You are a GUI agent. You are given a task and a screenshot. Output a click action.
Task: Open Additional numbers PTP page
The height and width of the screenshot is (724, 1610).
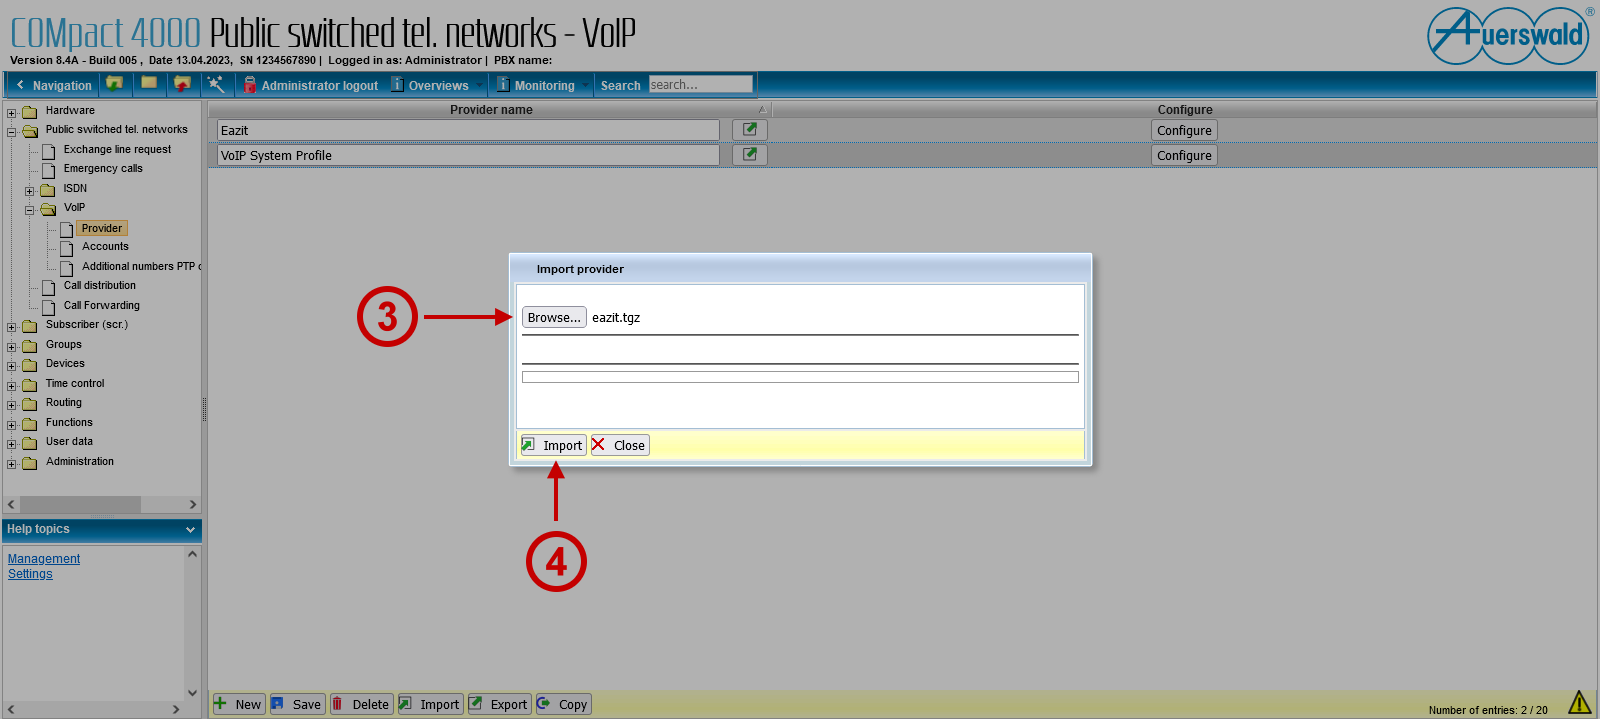pyautogui.click(x=141, y=267)
